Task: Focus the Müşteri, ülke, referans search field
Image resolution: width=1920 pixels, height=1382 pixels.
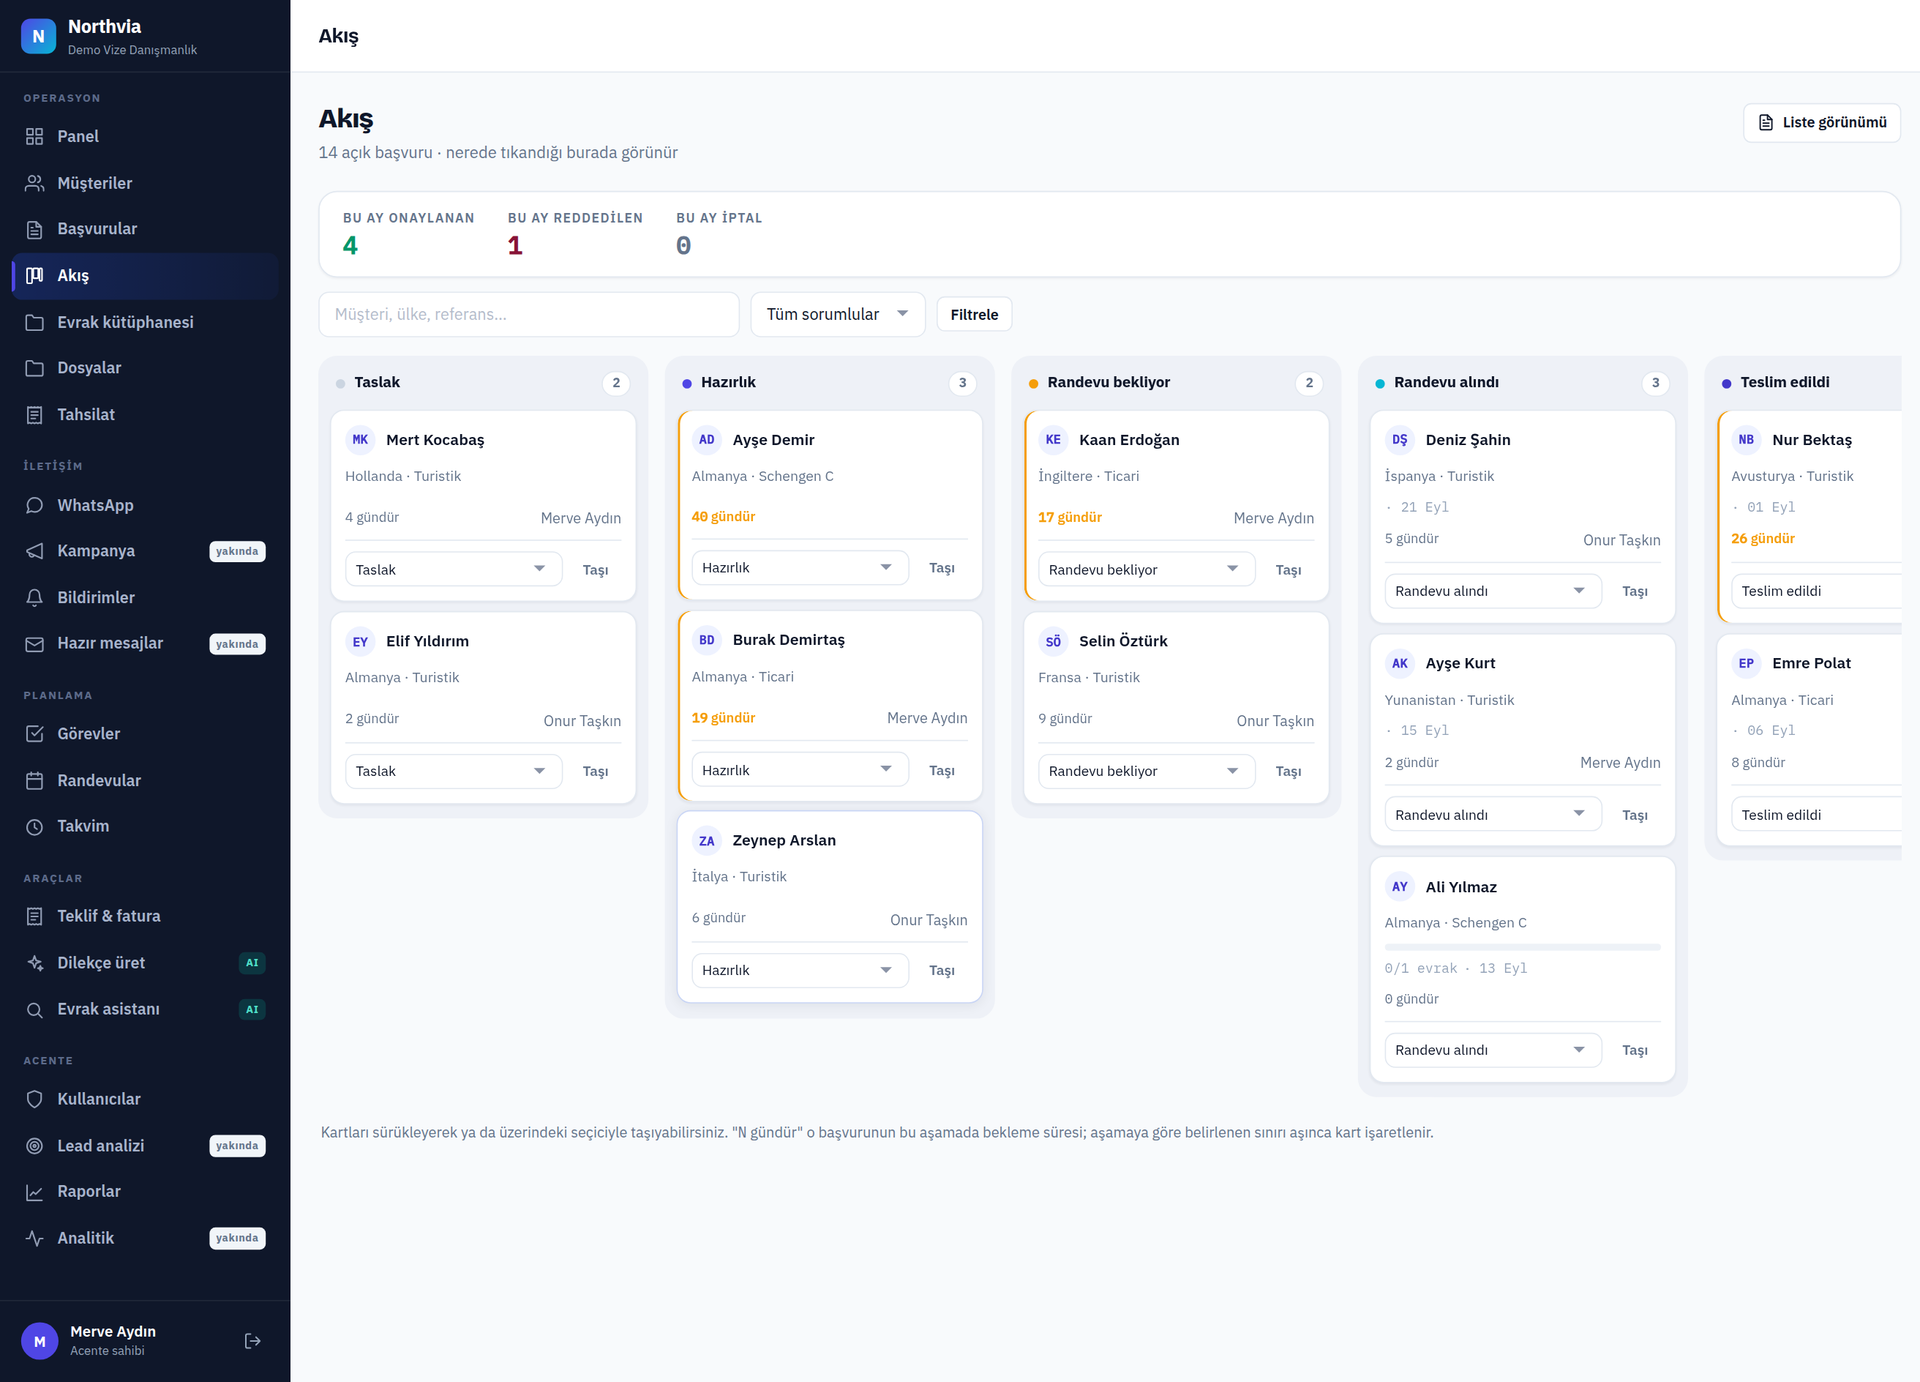Action: tap(529, 314)
